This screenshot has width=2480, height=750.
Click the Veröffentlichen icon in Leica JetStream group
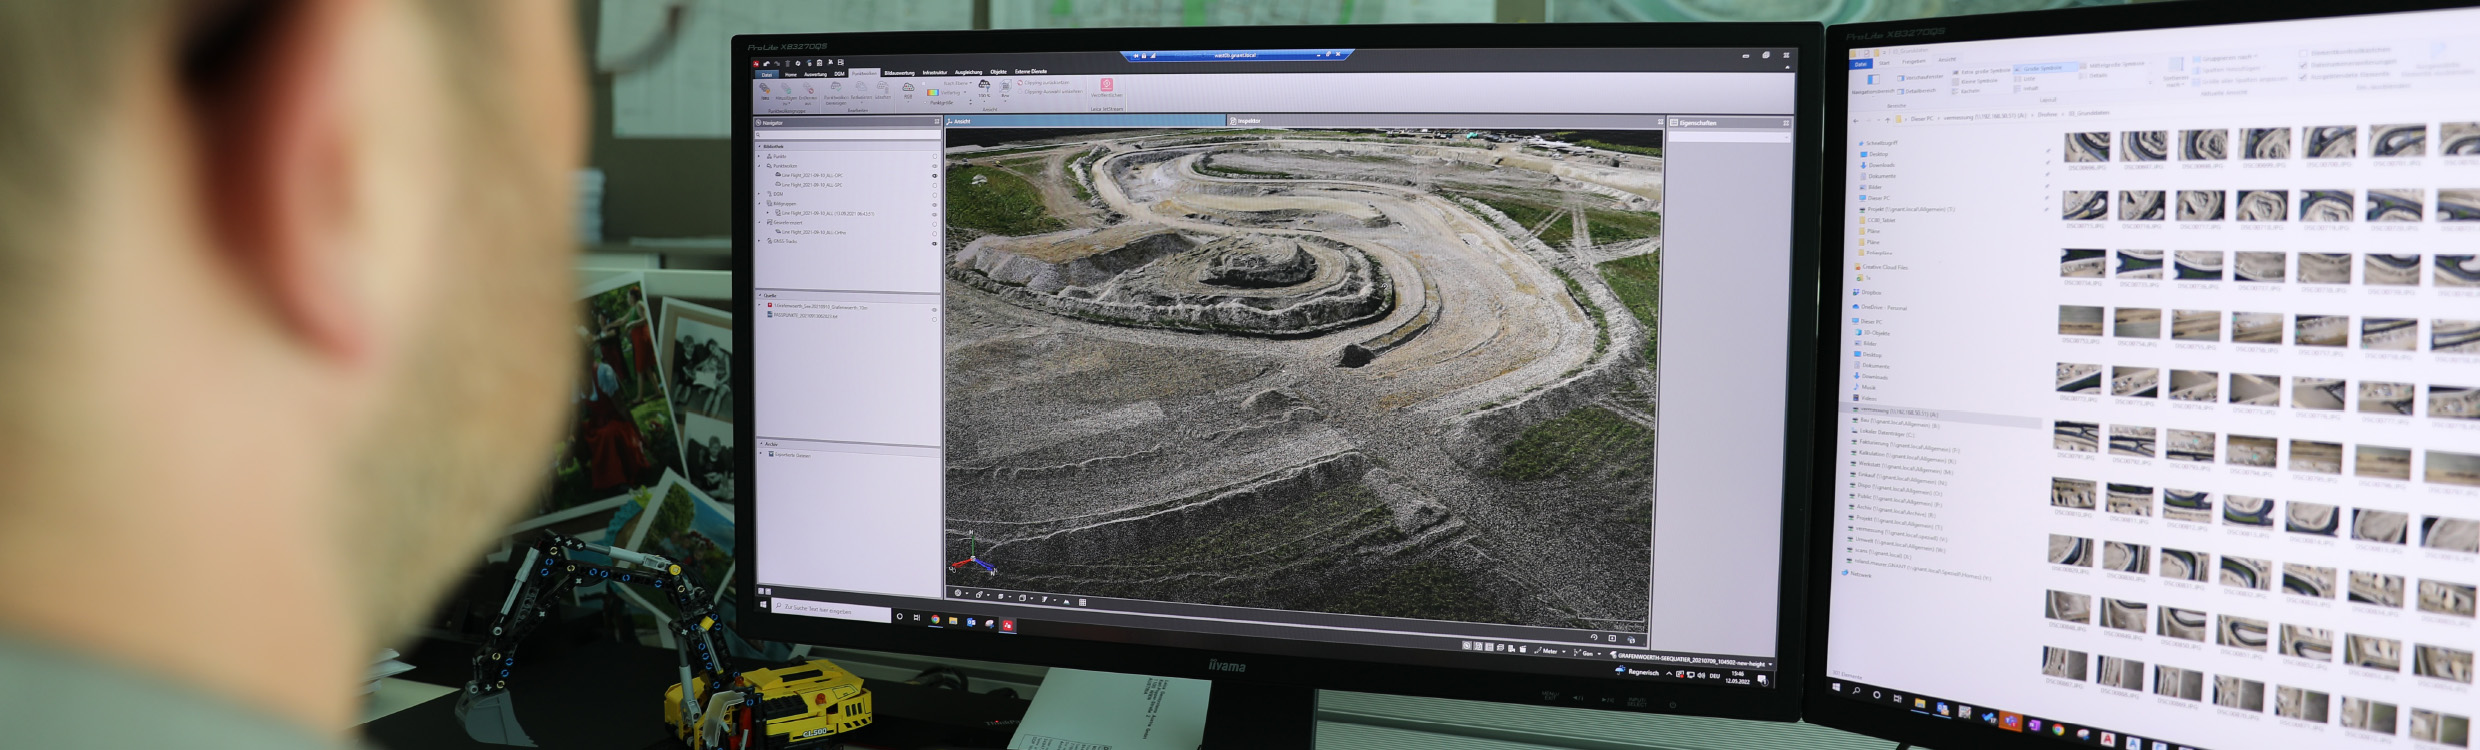pos(1106,87)
